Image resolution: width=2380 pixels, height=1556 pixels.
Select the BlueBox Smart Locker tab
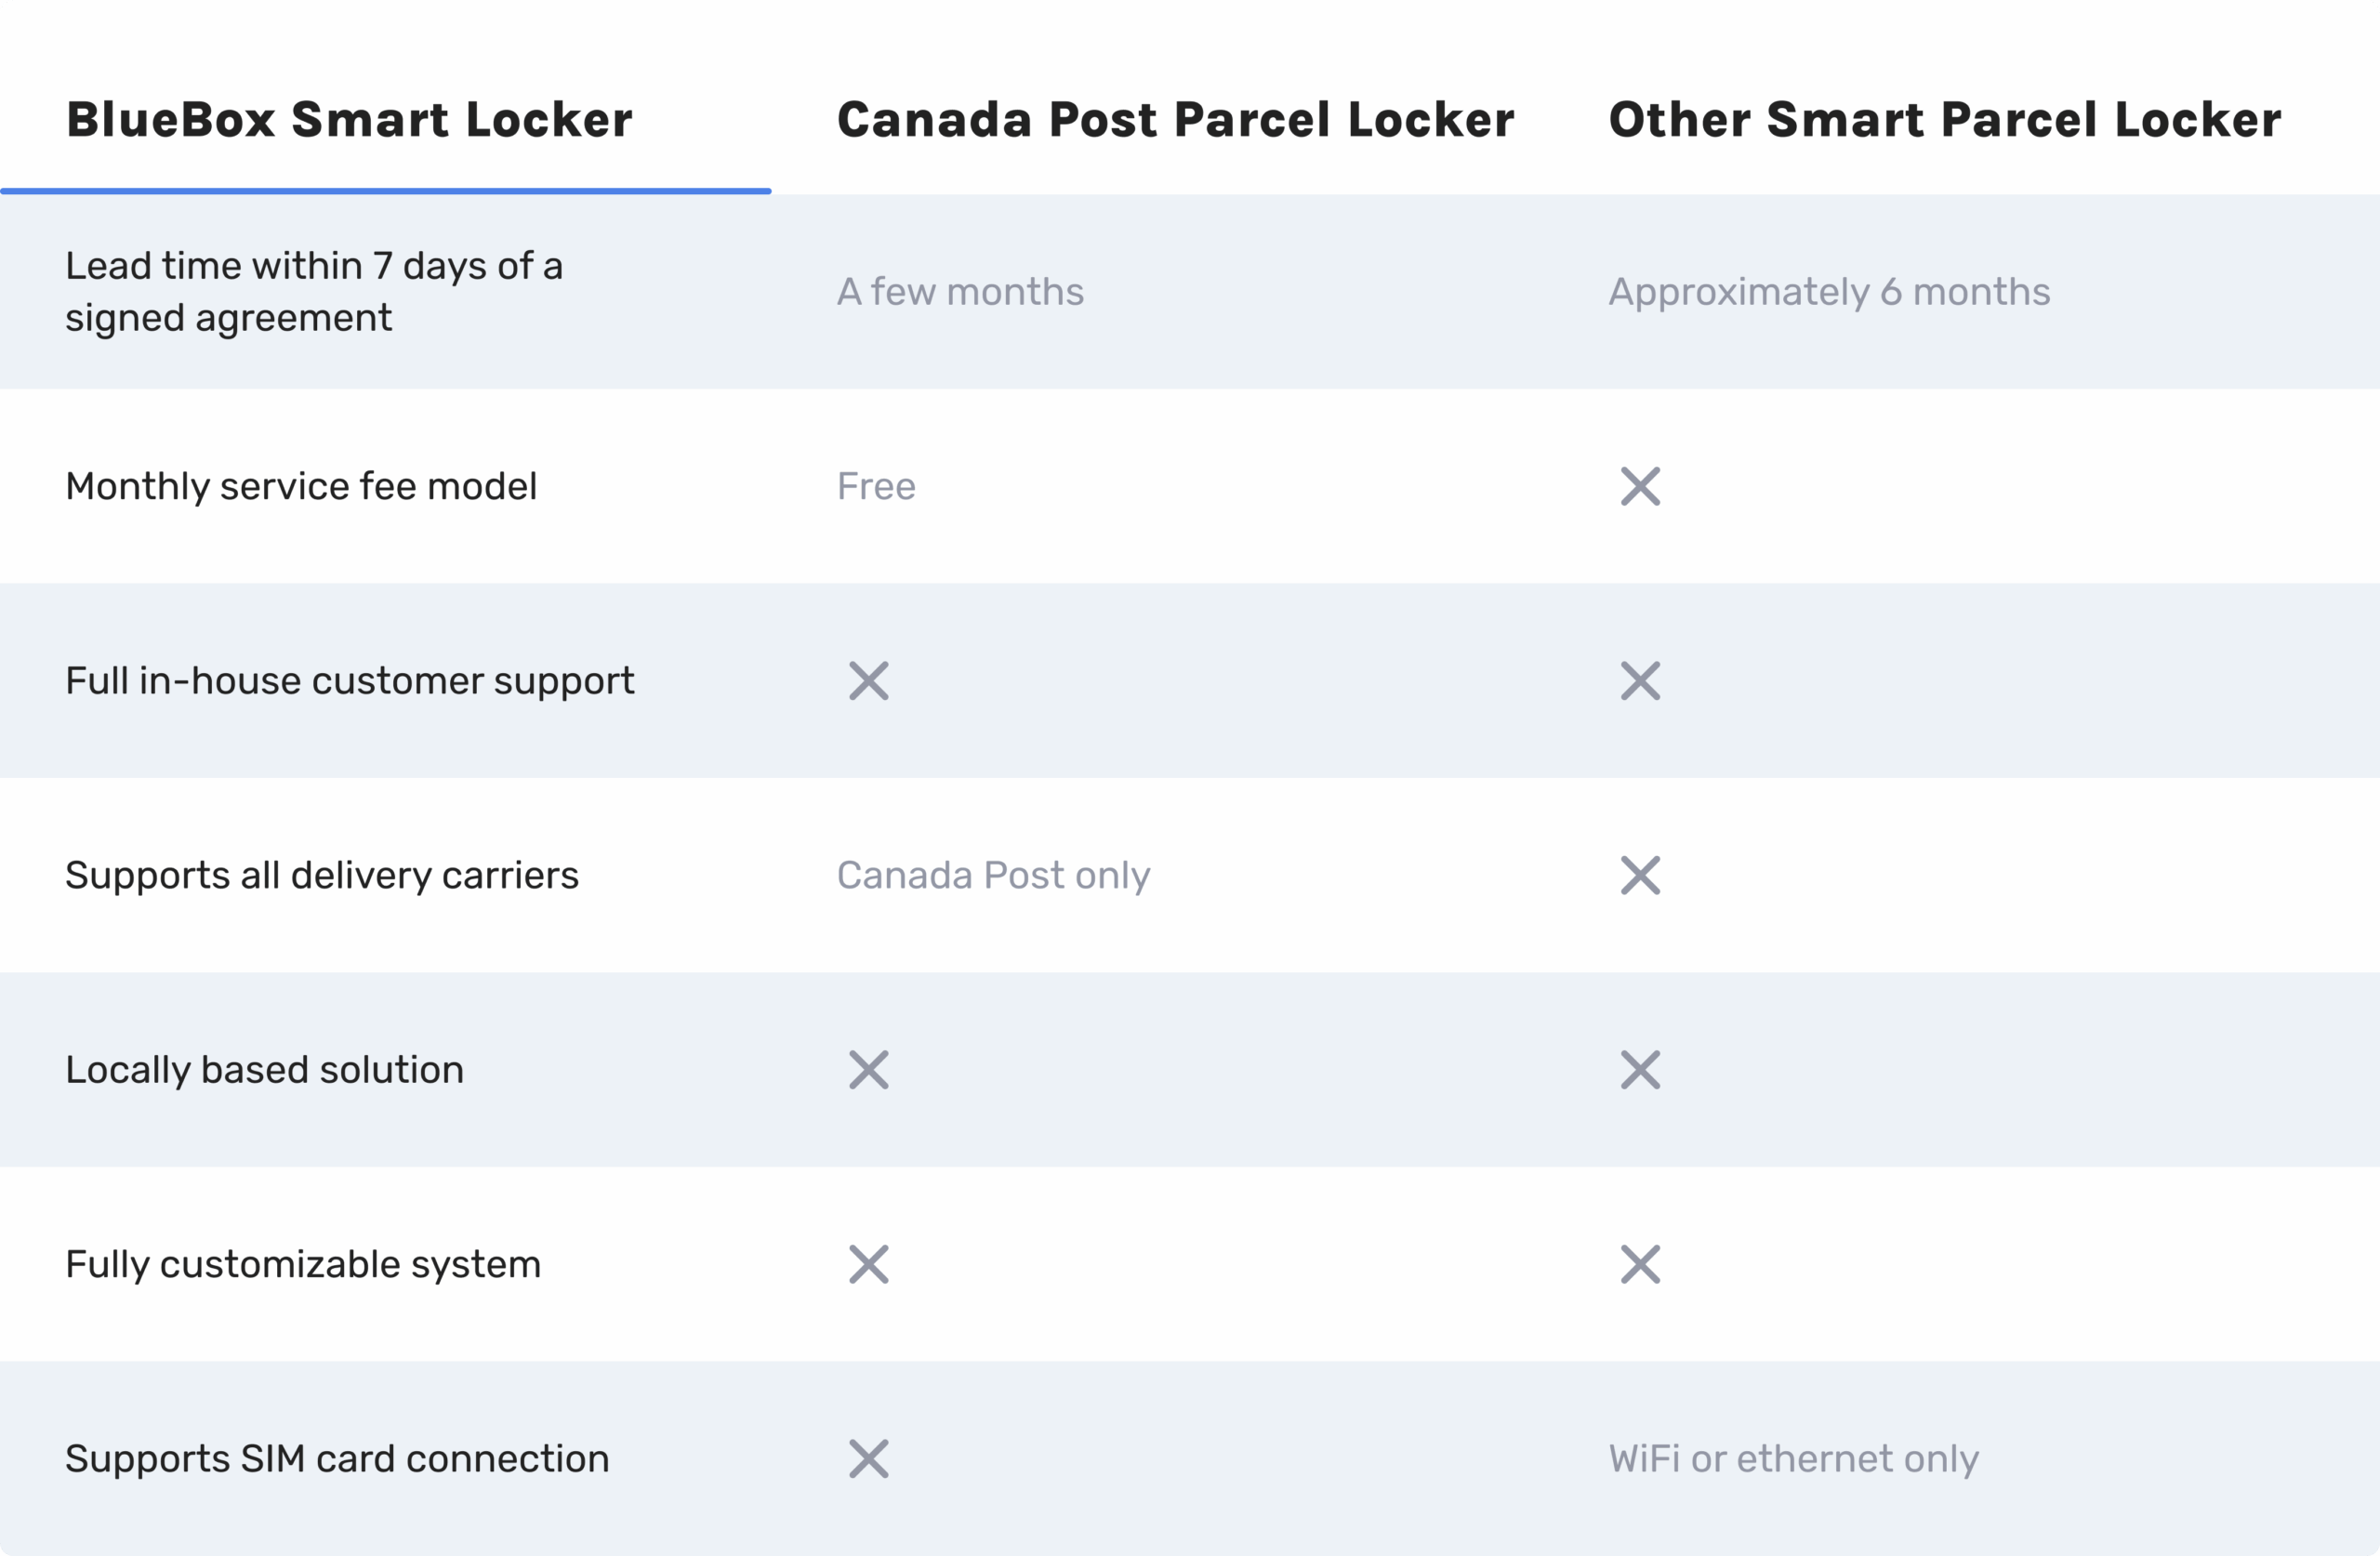click(349, 120)
